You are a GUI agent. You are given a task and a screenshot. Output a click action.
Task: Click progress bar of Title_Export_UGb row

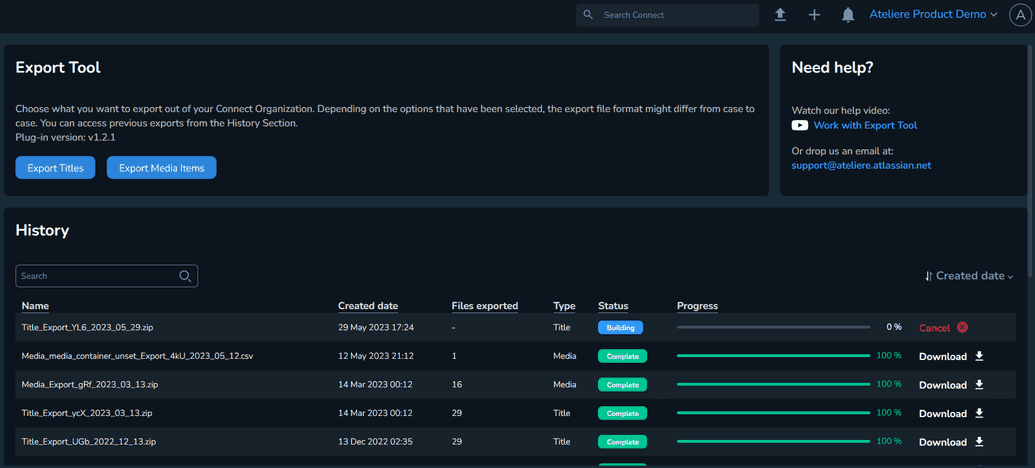click(x=774, y=441)
